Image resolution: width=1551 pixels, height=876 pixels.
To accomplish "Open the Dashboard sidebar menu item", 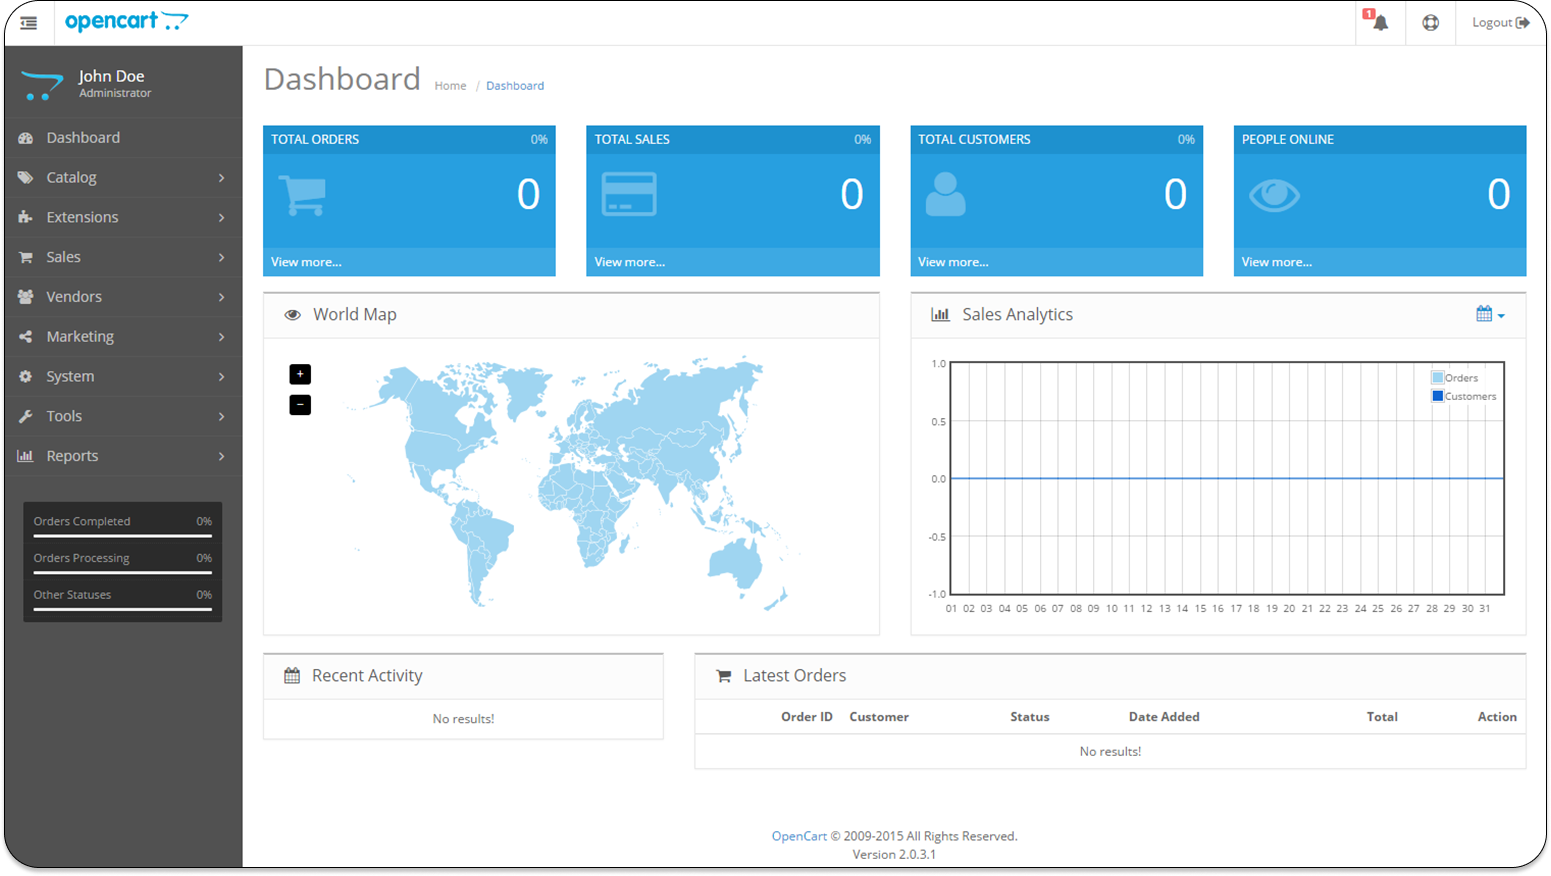I will [83, 138].
